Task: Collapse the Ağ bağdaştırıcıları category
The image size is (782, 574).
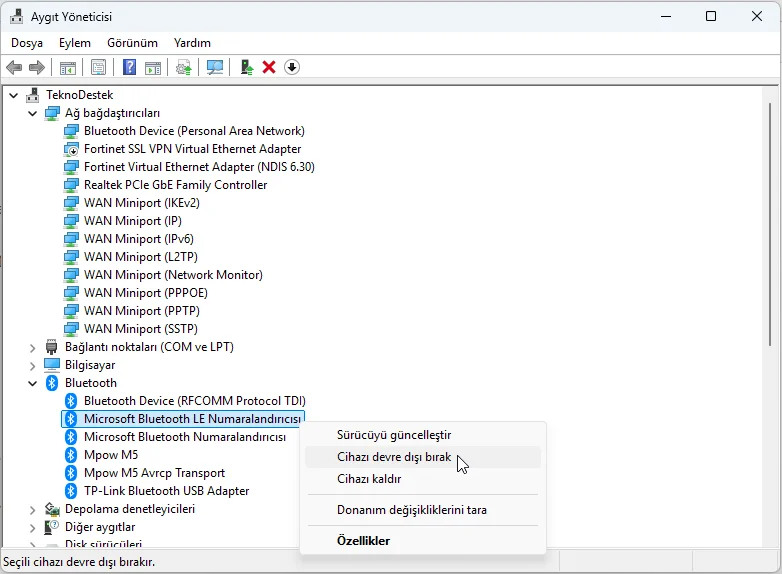Action: click(32, 113)
